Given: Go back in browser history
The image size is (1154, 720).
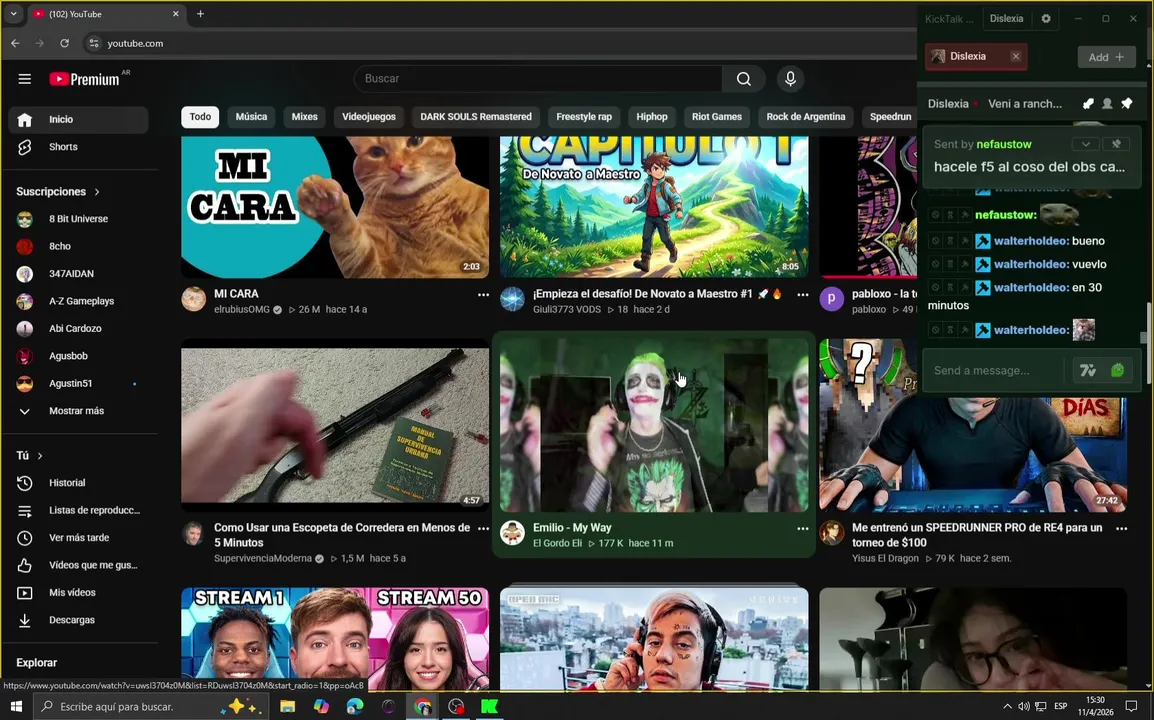Looking at the screenshot, I should (15, 43).
